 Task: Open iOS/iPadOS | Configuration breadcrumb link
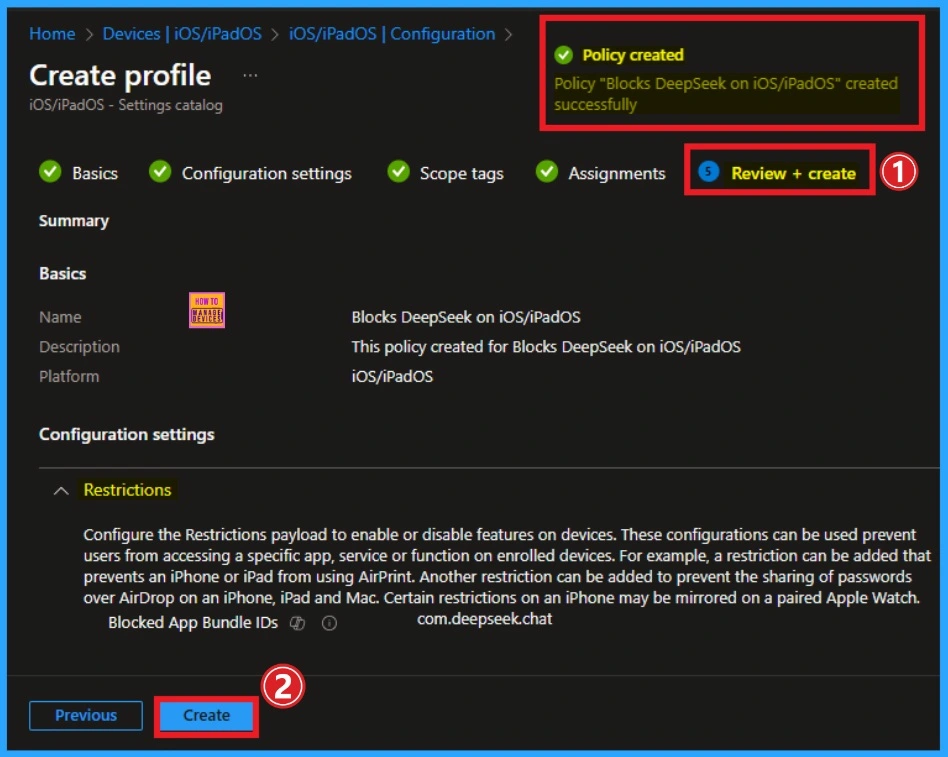pos(392,34)
